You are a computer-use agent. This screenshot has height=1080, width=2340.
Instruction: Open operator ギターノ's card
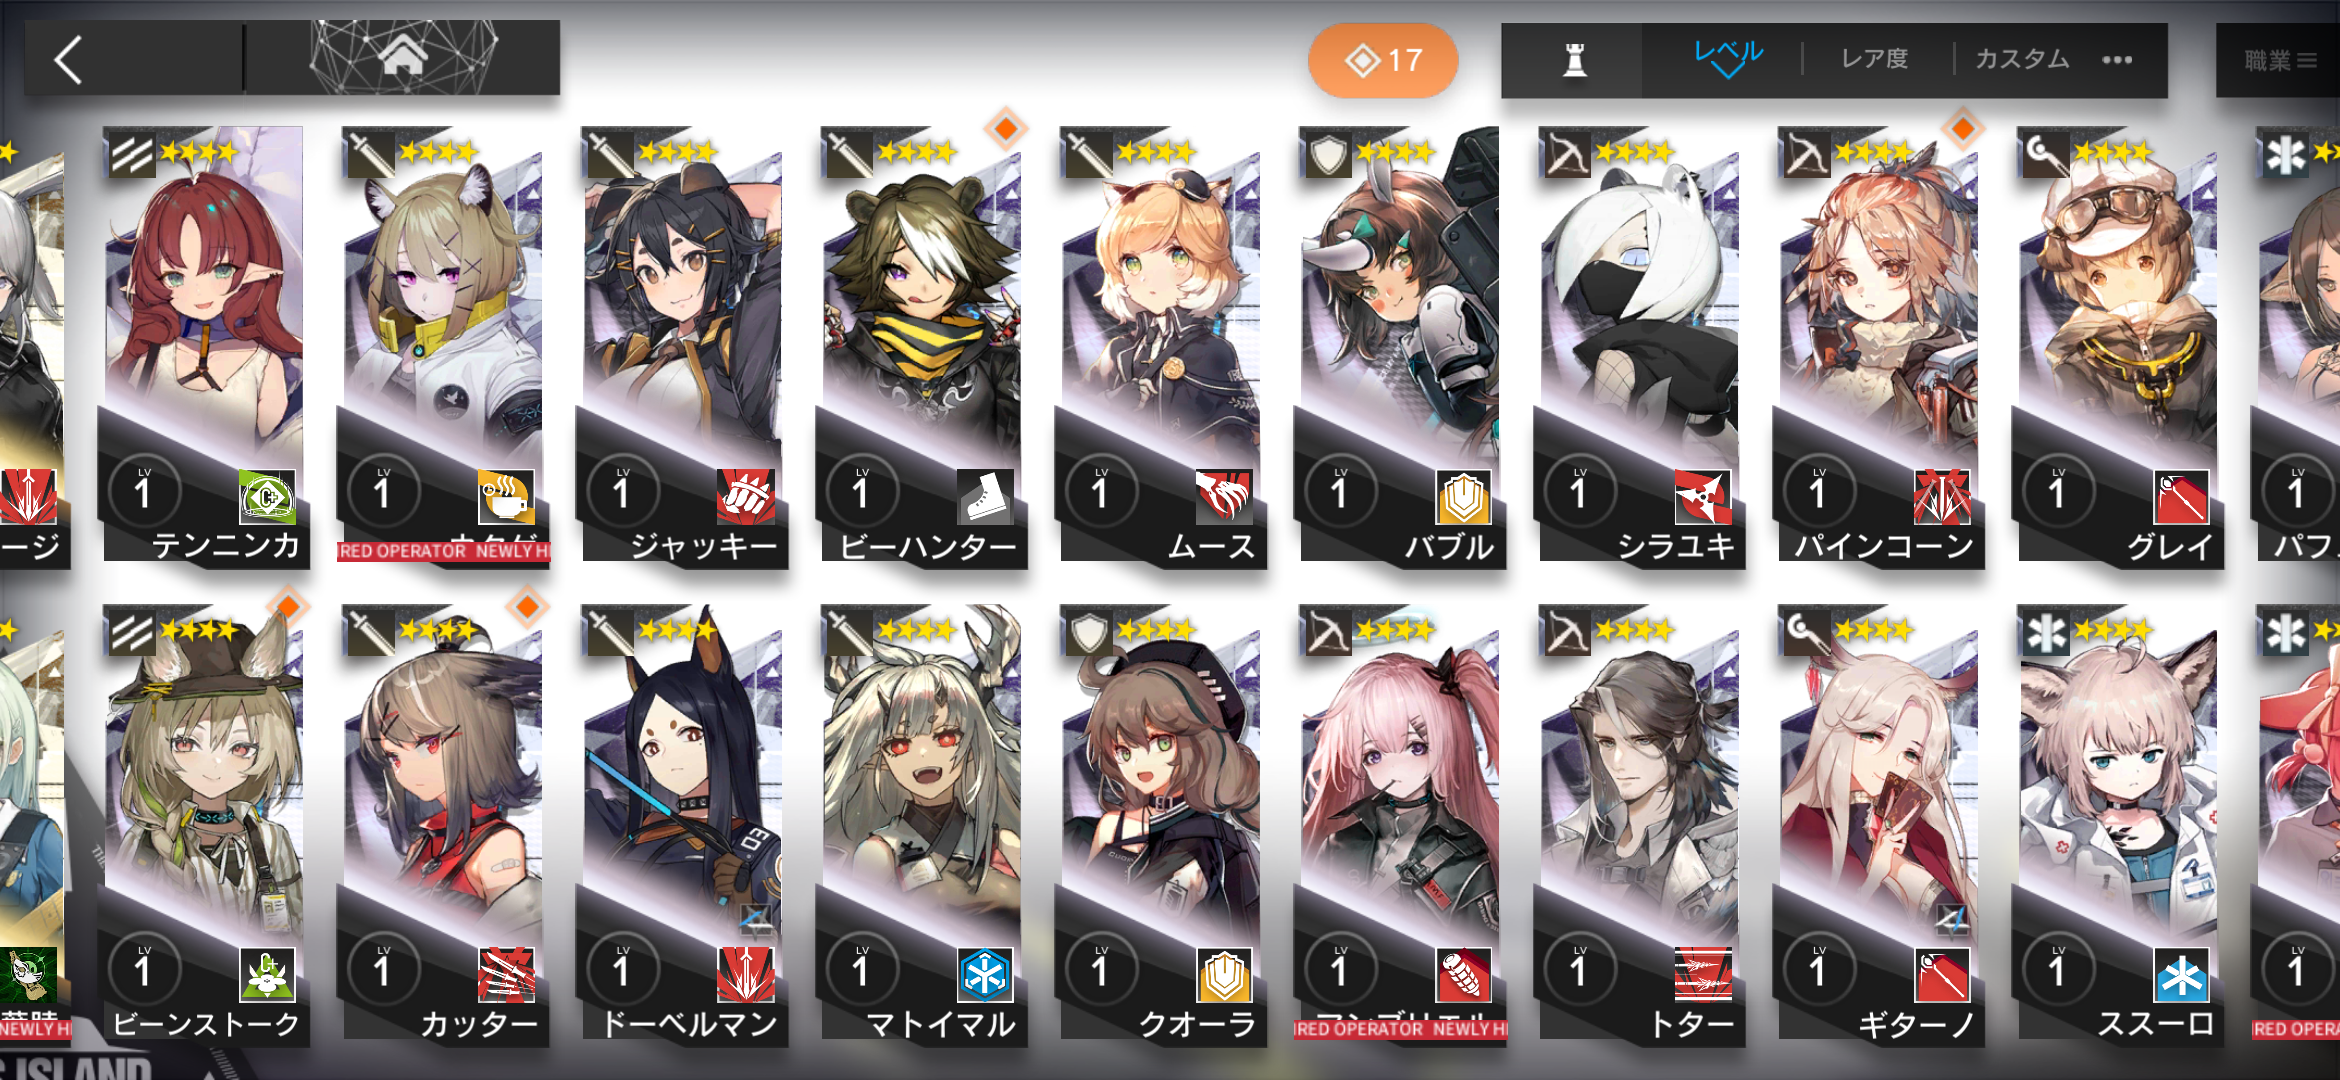pyautogui.click(x=1878, y=823)
